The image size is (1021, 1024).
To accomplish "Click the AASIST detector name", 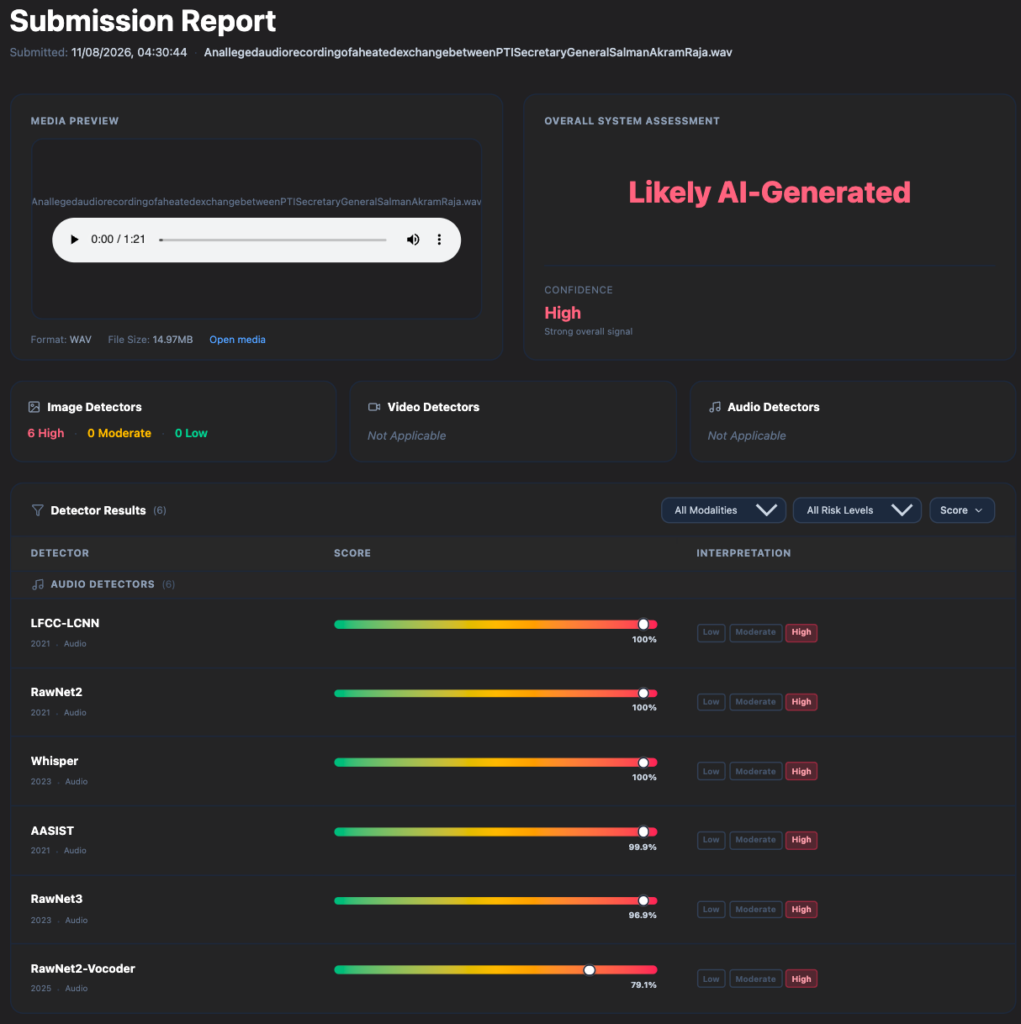I will (52, 831).
